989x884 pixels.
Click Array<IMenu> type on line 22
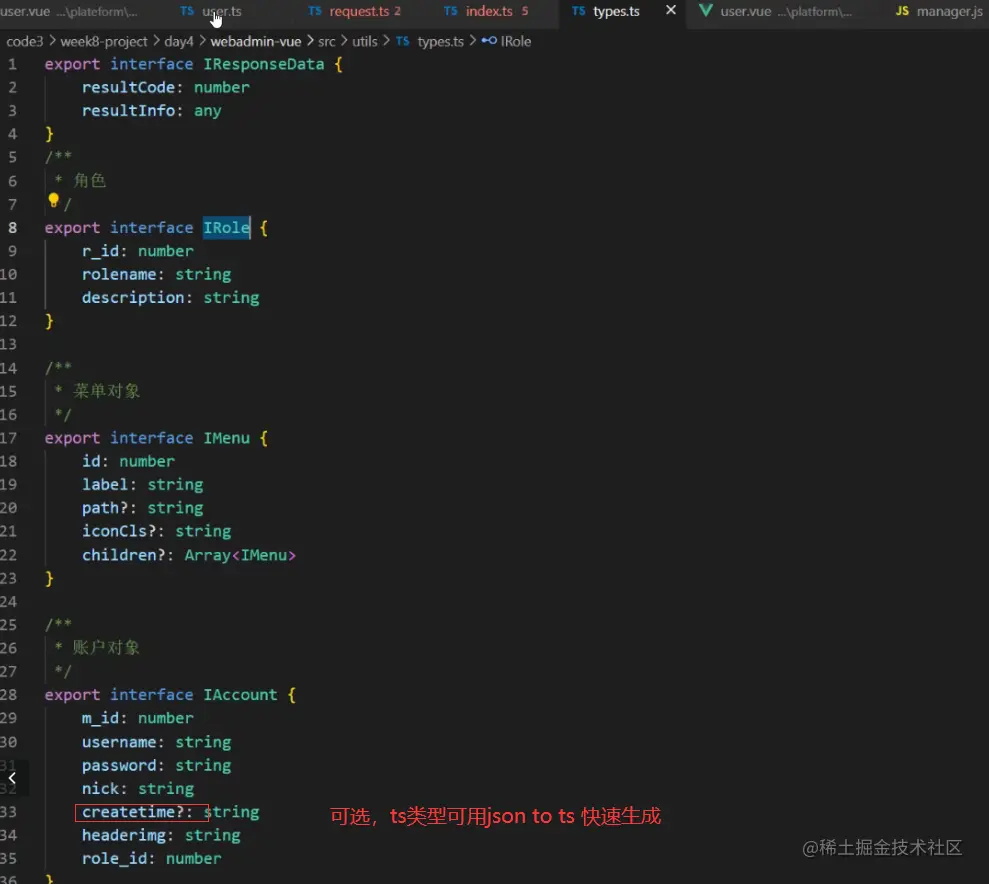point(240,555)
